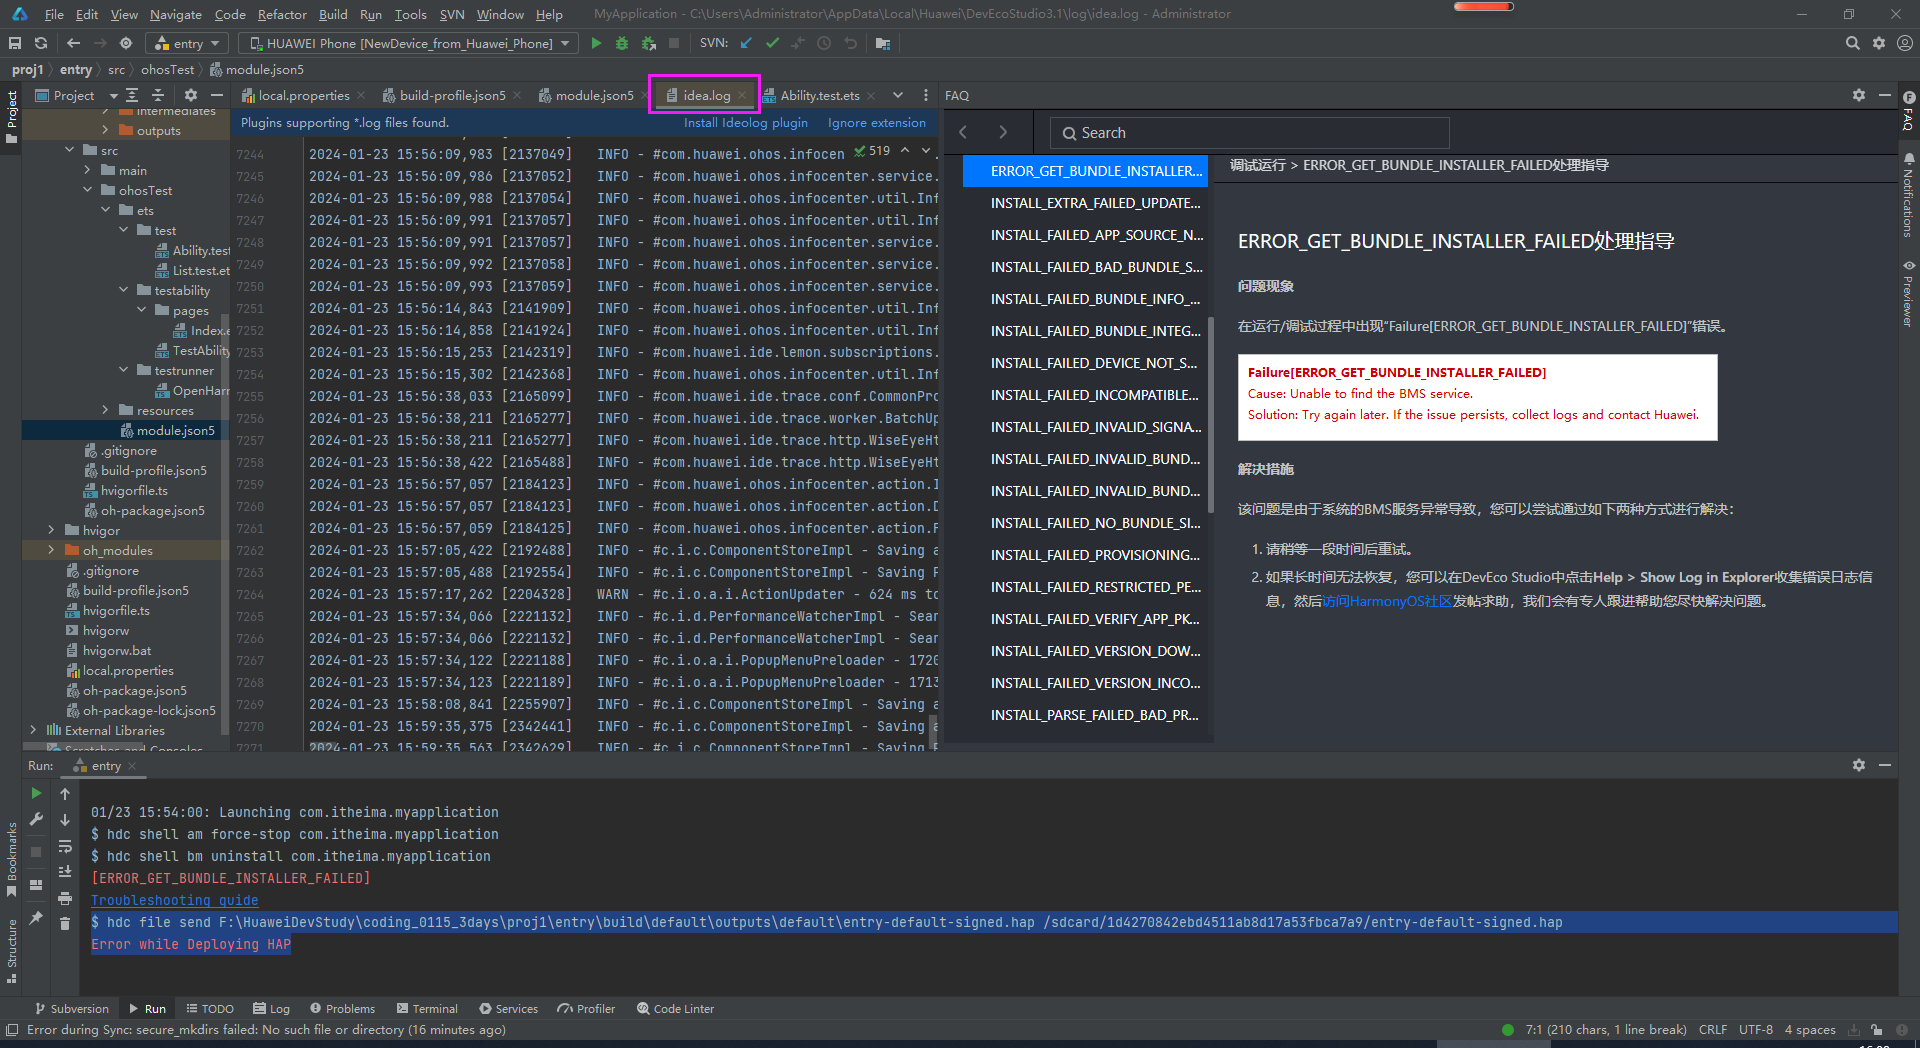Open the Build menu

(333, 14)
